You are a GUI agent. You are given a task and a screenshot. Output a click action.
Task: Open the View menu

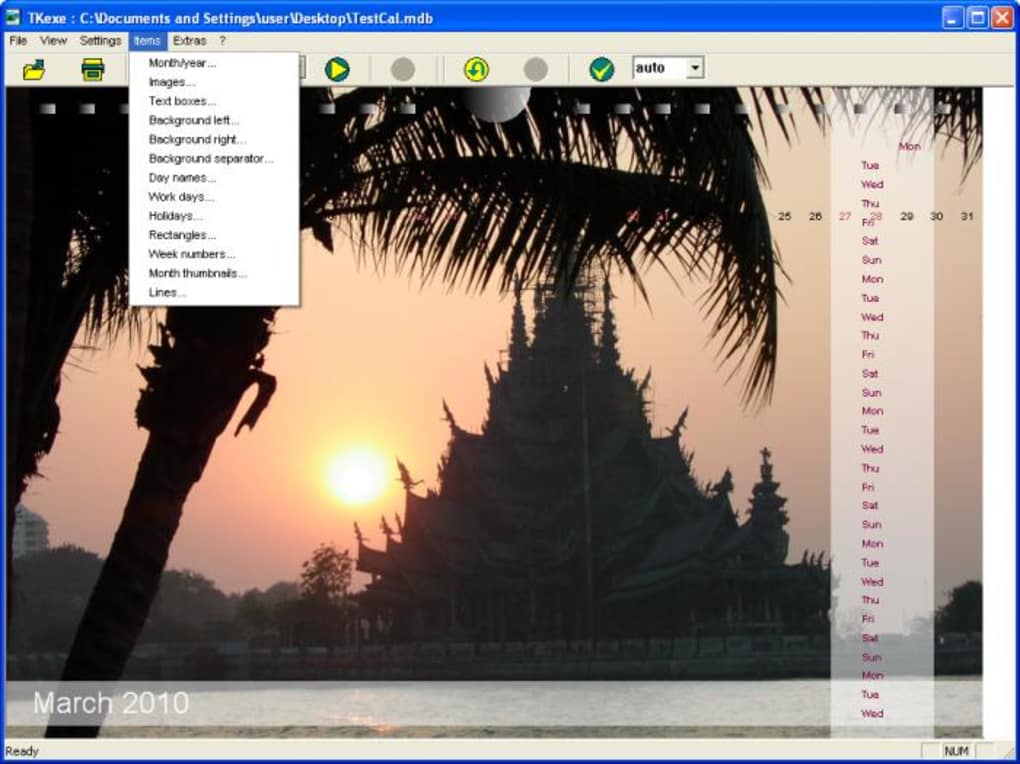(53, 40)
